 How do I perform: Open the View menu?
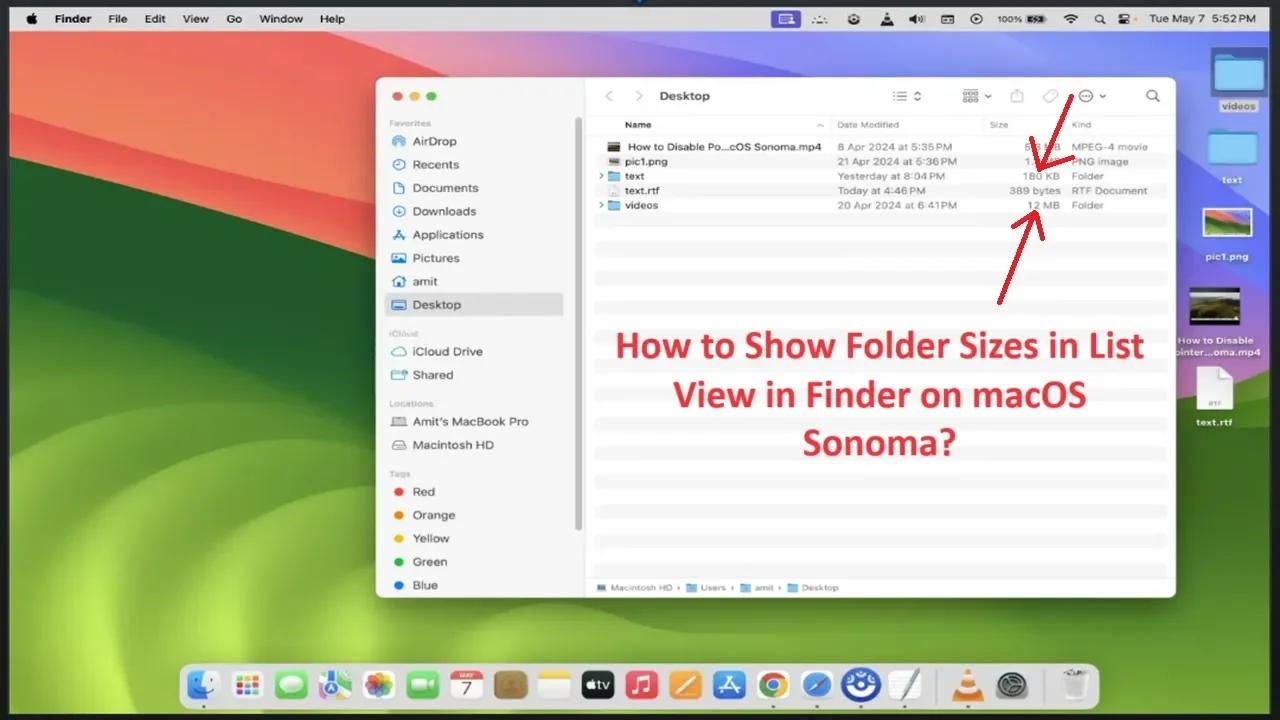196,19
